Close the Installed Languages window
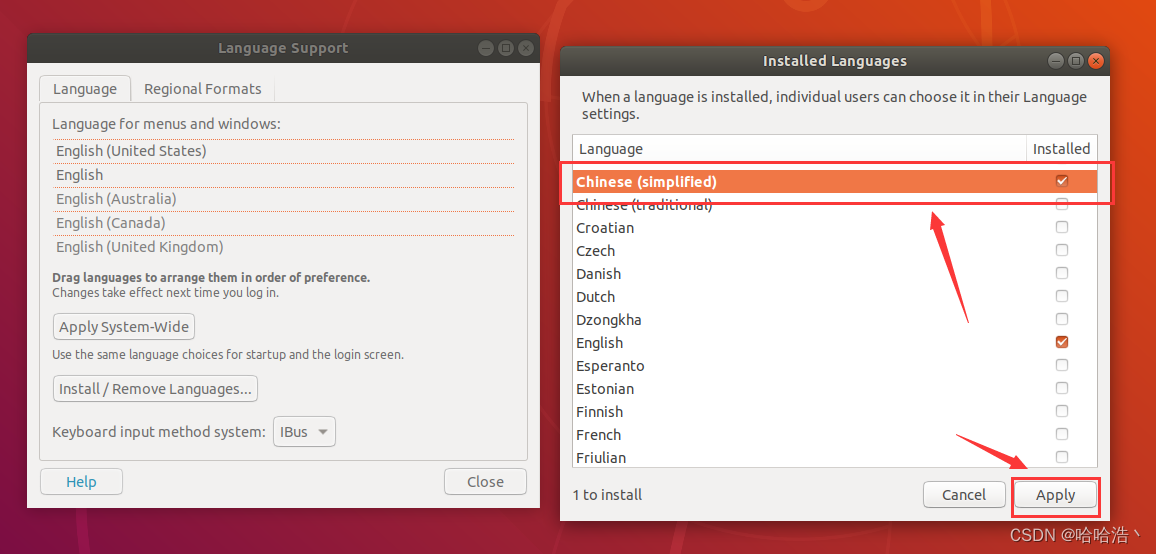The height and width of the screenshot is (554, 1156). pos(1096,60)
